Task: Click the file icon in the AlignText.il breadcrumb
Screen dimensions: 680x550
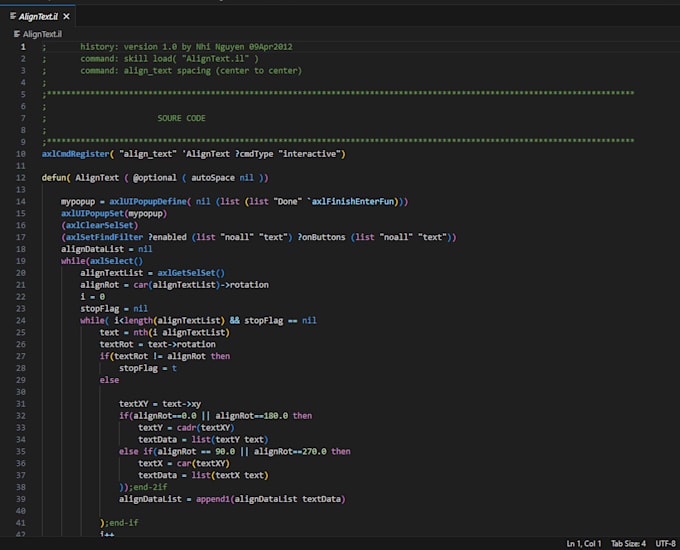Action: [x=17, y=34]
